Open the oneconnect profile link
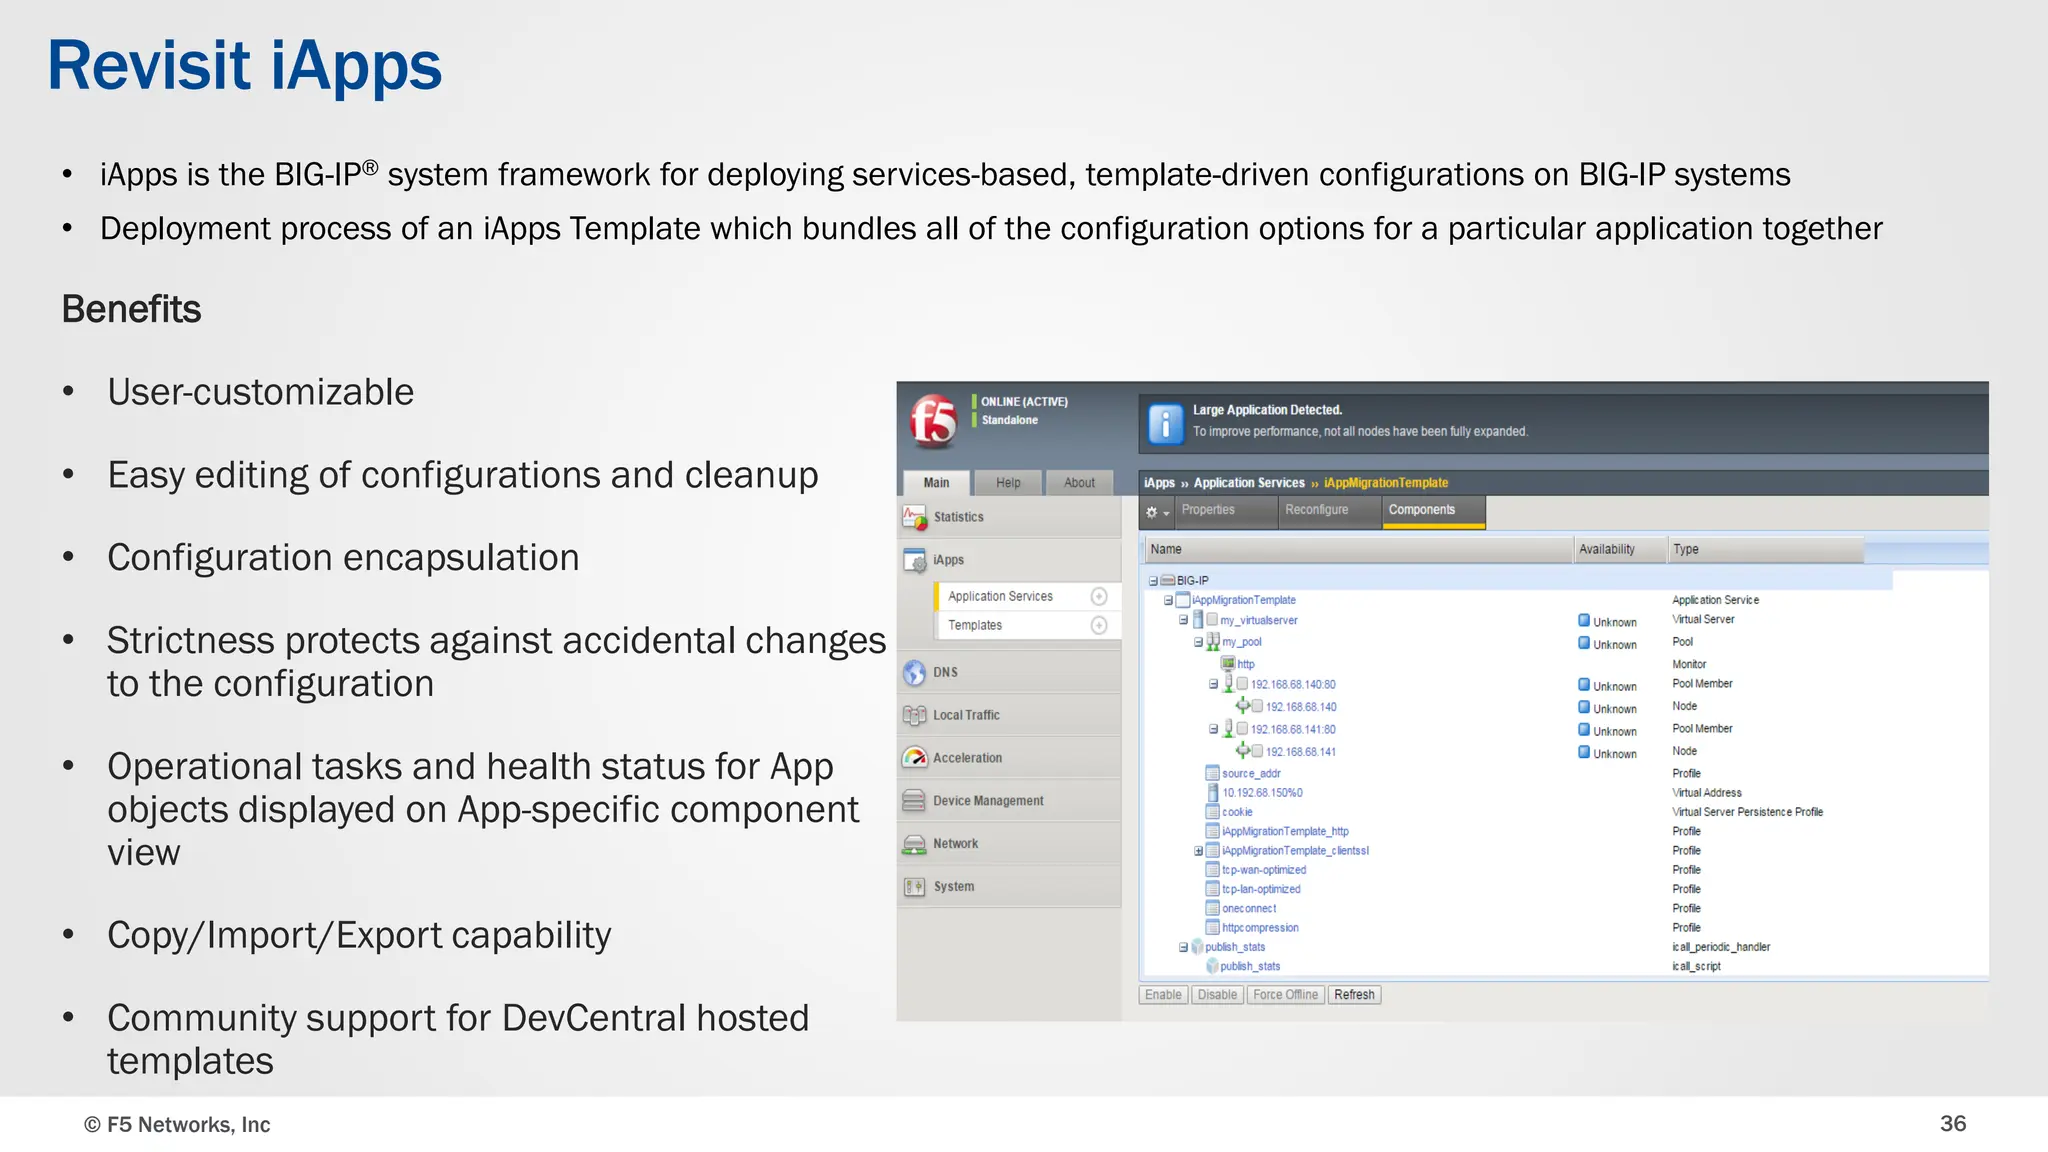Screen dimensions: 2048x1152 [1249, 909]
